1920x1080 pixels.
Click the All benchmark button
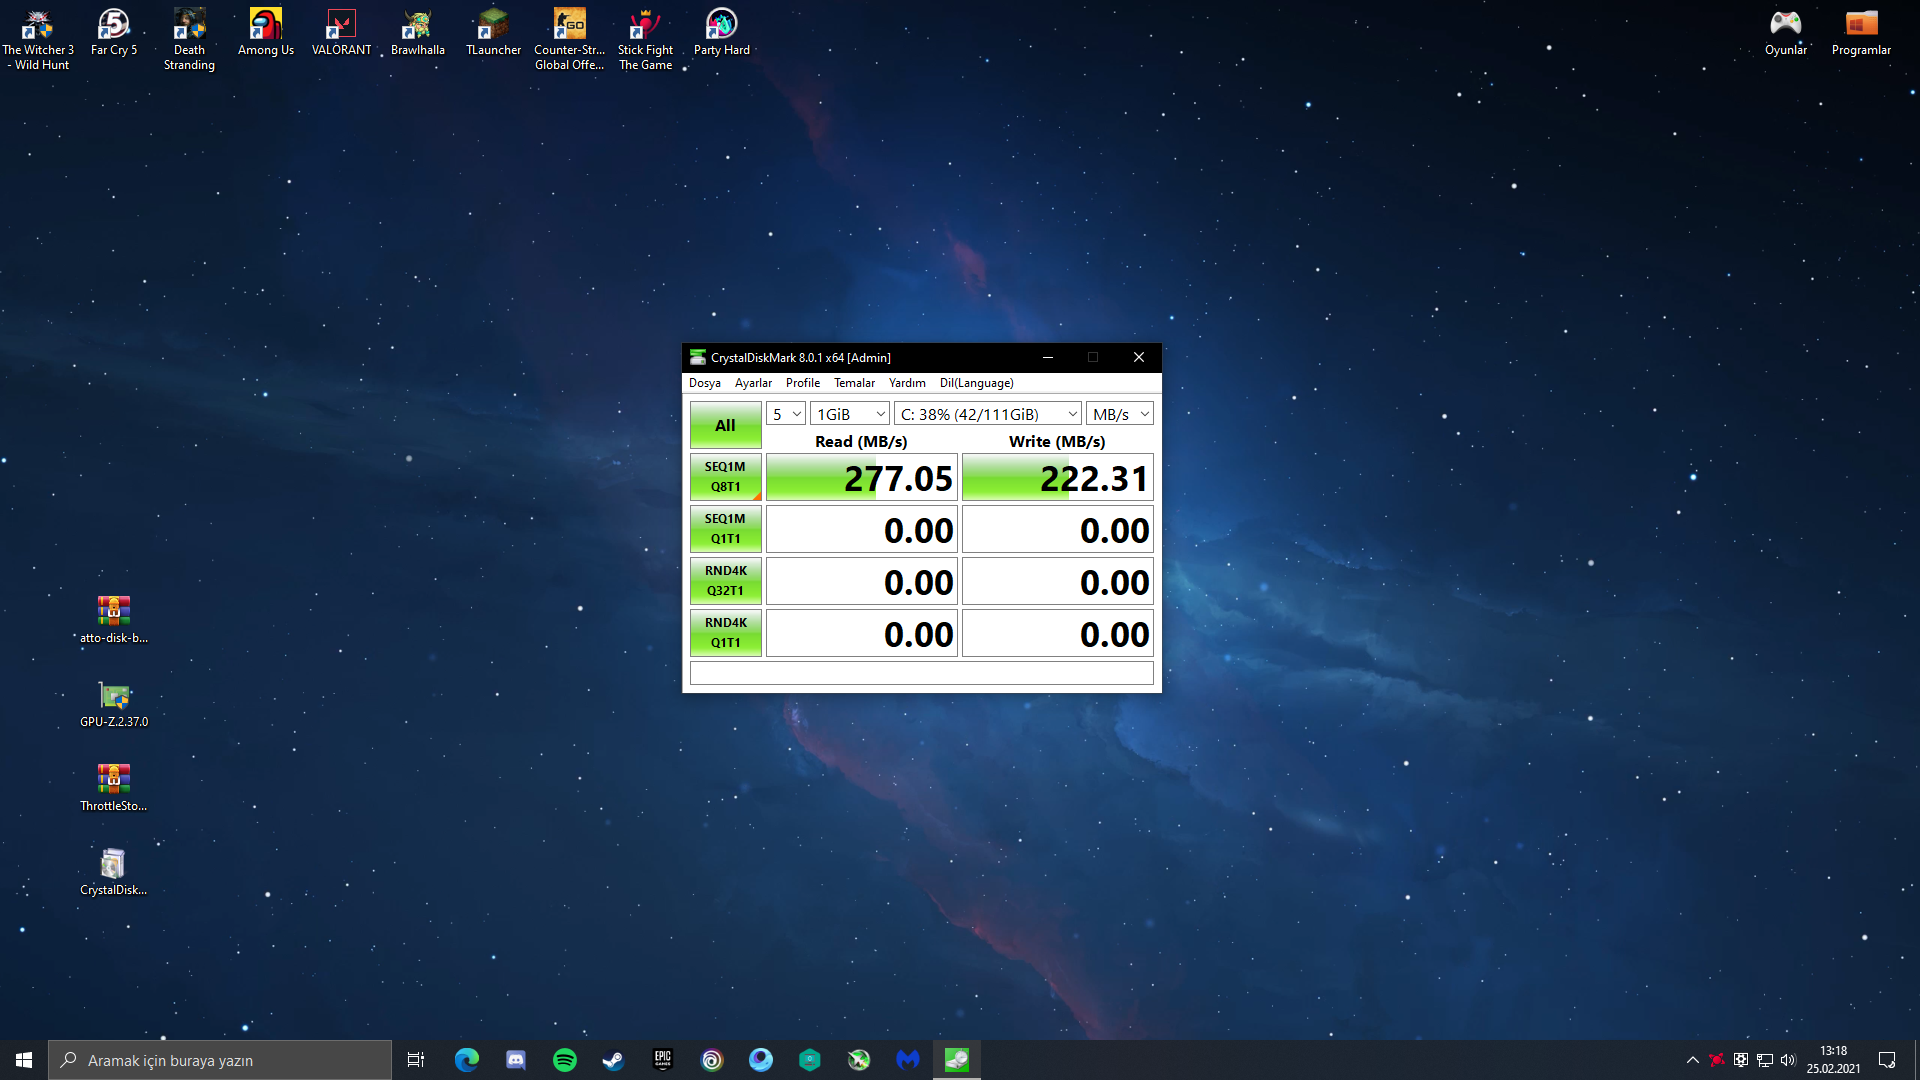725,425
